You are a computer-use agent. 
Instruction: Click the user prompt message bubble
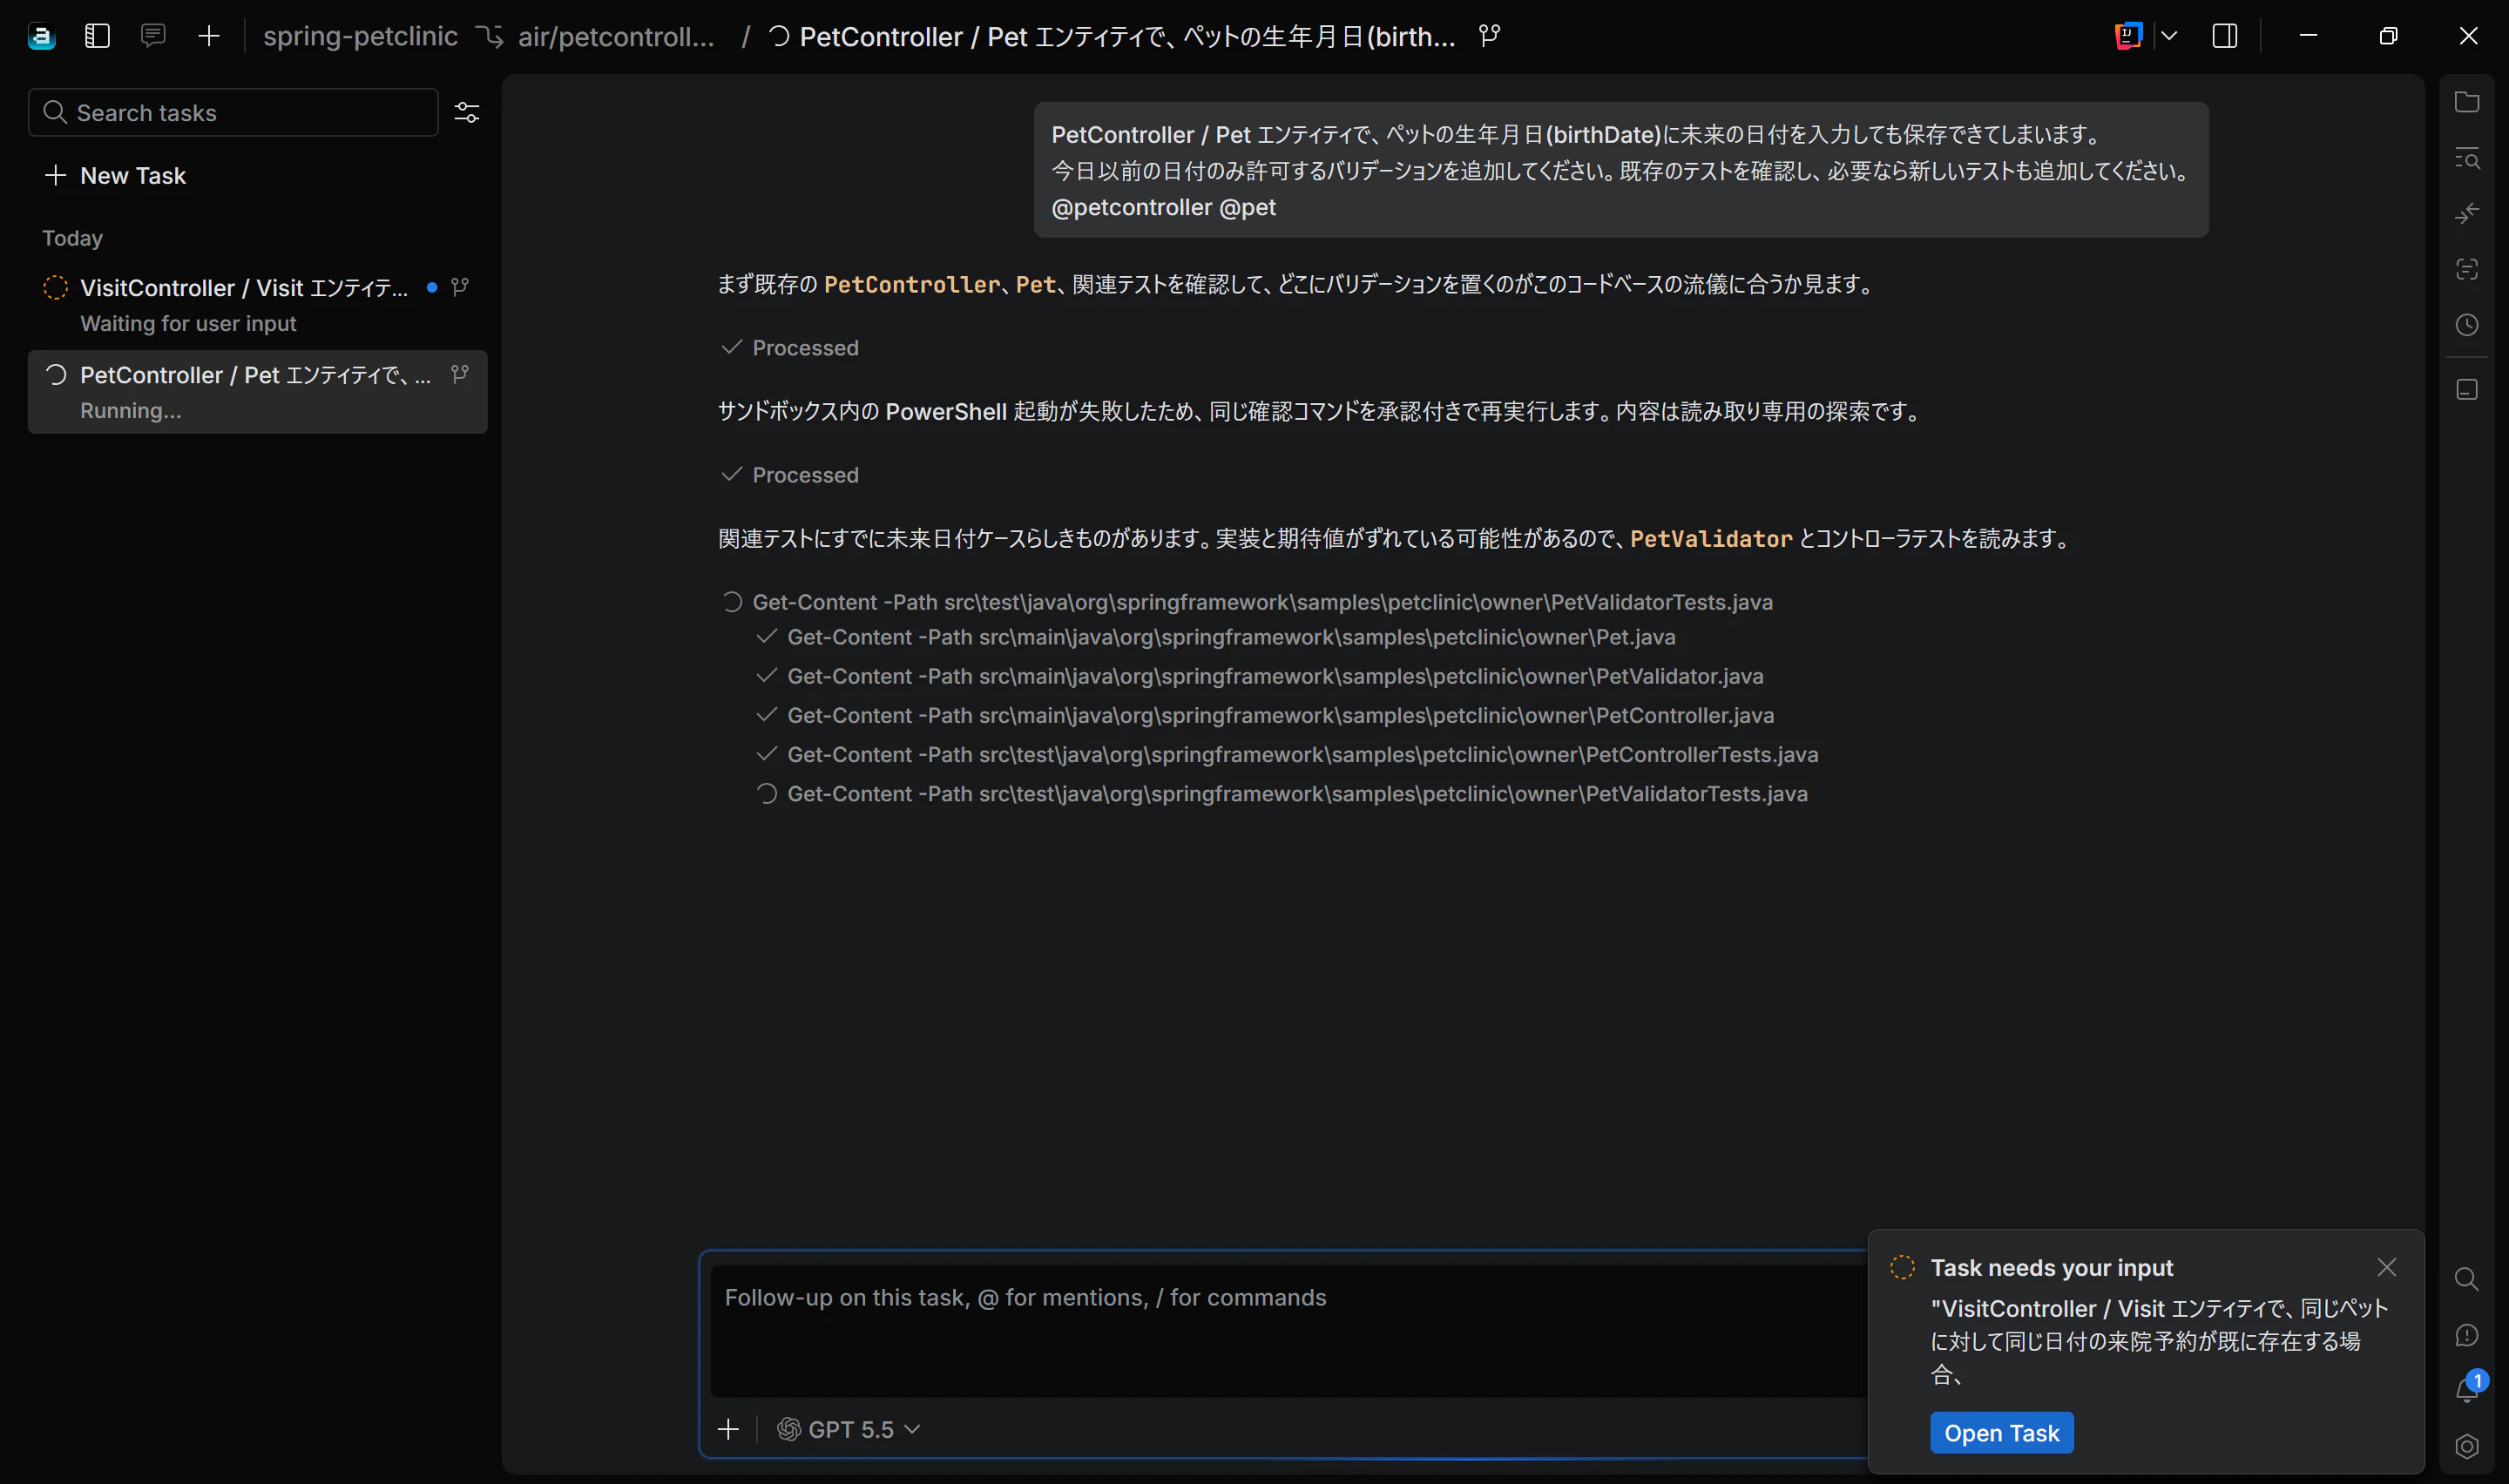pos(1620,170)
